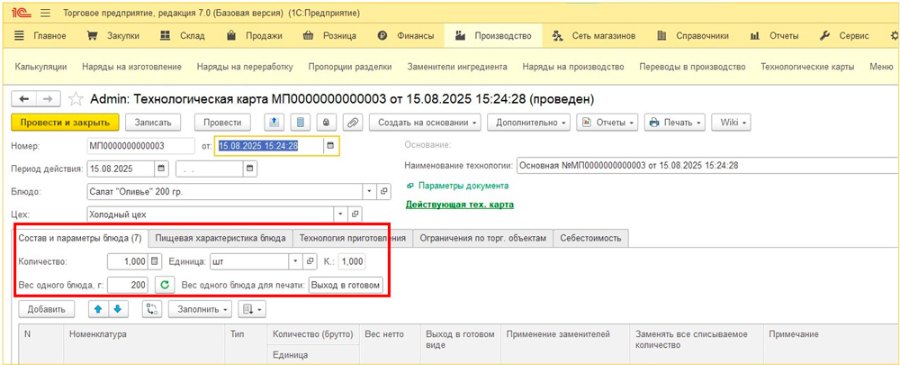The image size is (900, 365).
Task: Go forward with the right arrow button
Action: (48, 99)
